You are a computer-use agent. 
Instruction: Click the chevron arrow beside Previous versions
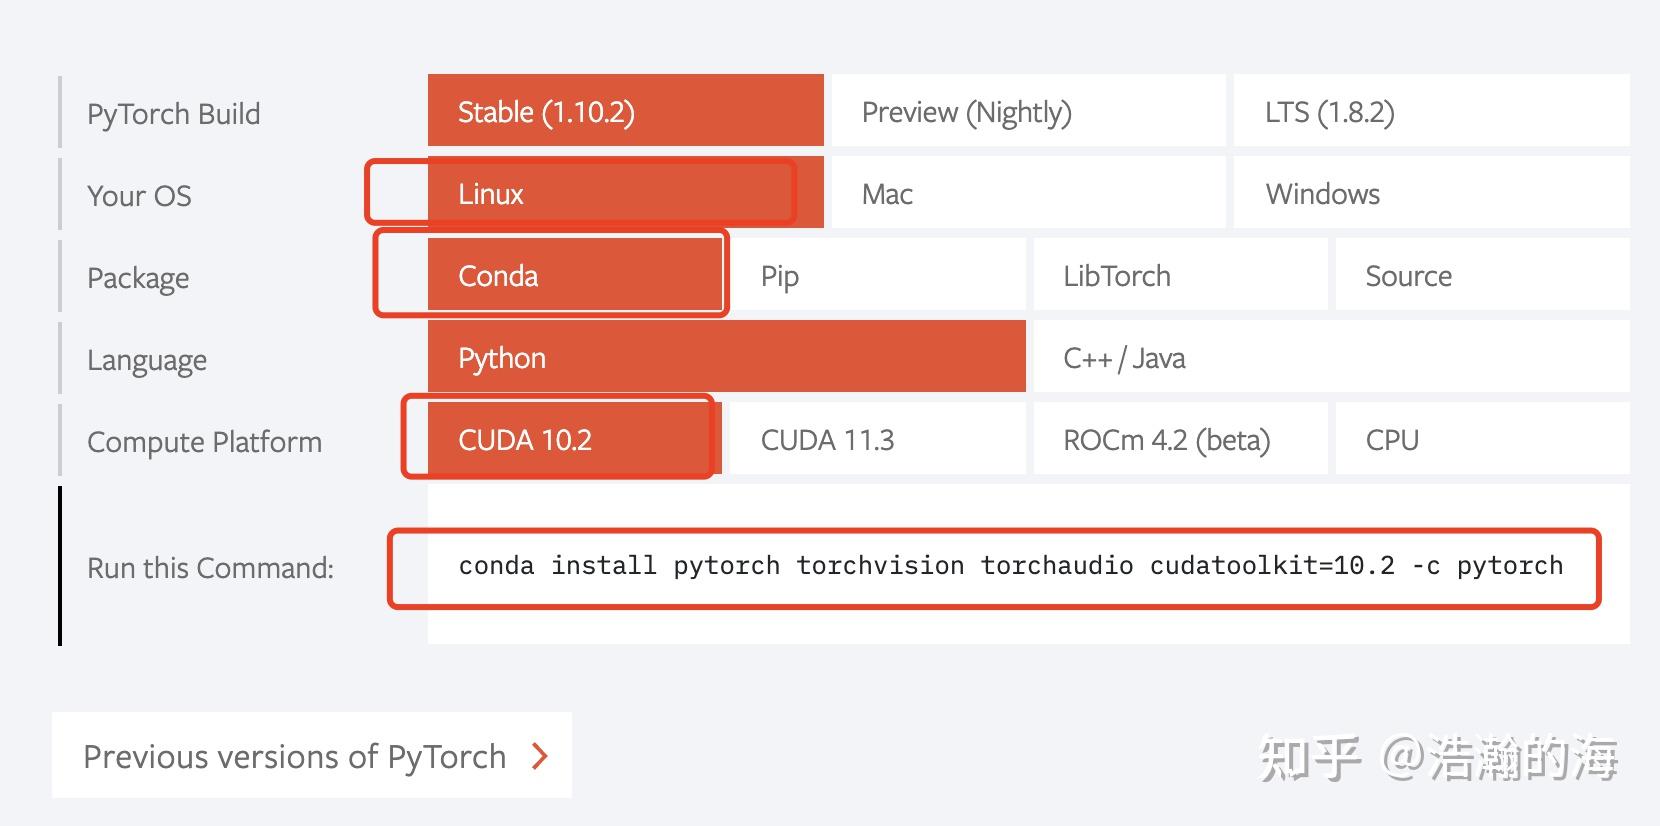pos(540,756)
